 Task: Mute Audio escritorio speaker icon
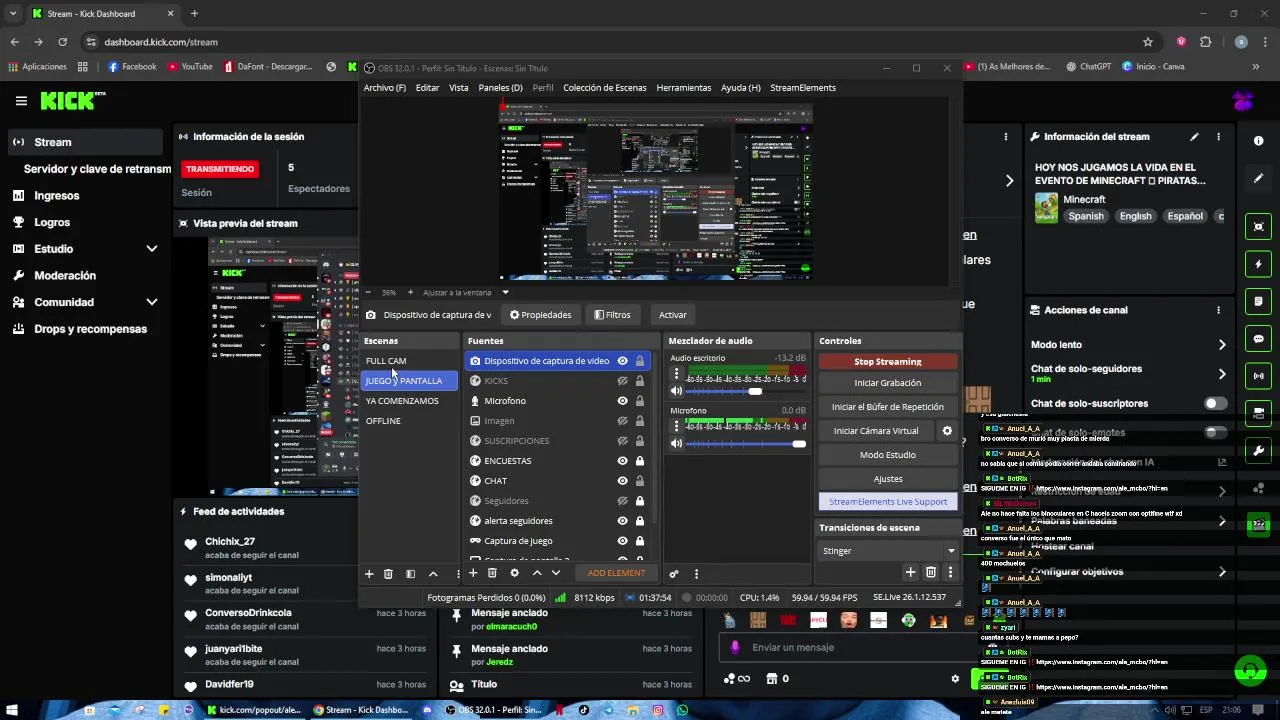coord(676,391)
